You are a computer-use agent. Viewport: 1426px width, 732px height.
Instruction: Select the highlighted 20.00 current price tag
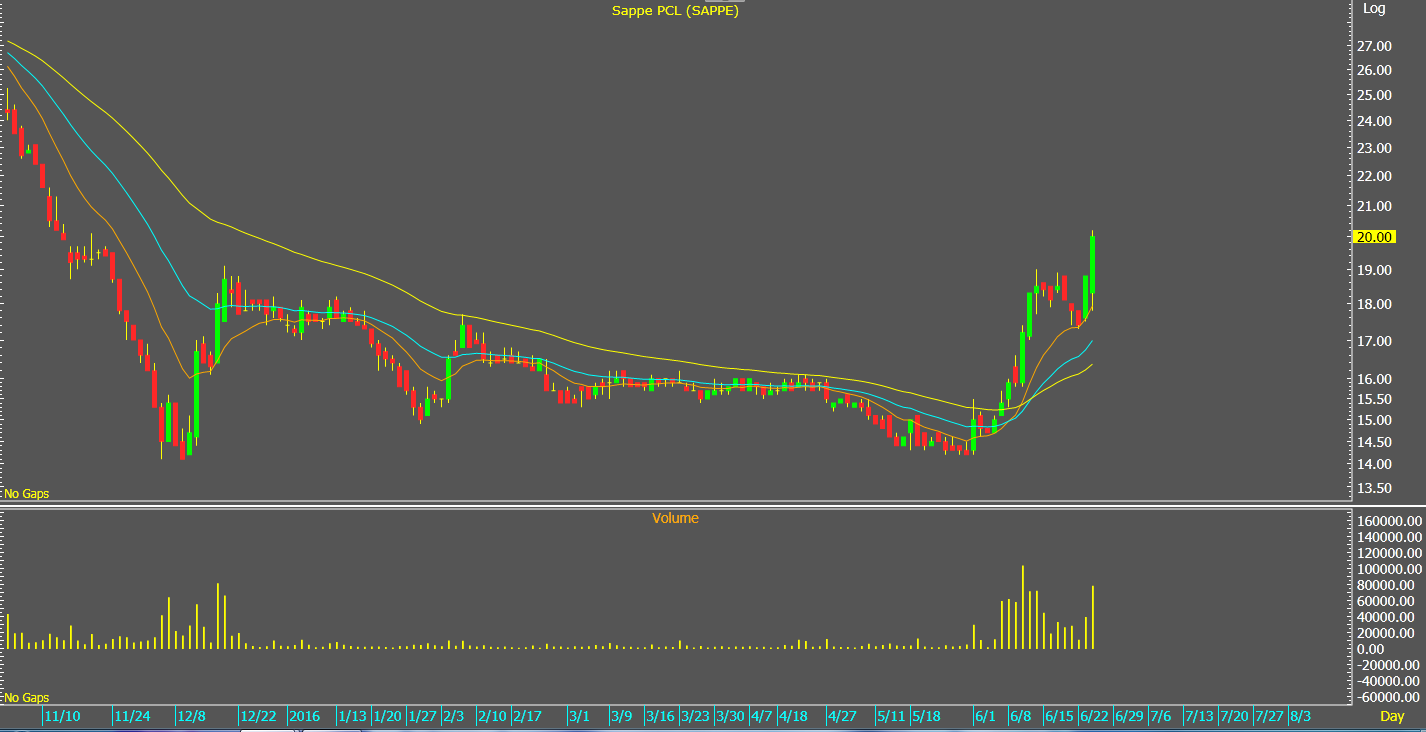[1373, 237]
